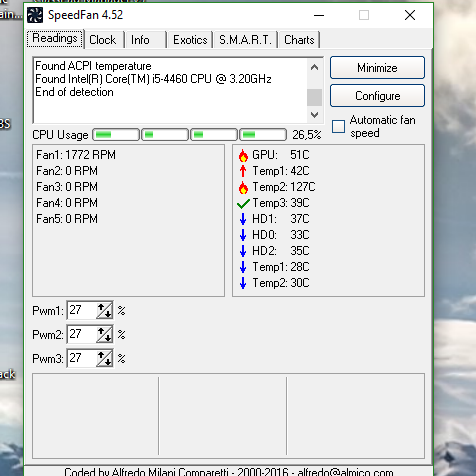Click the "Temp3: 39C" temperature text
This screenshot has height=476, width=476.
281,203
